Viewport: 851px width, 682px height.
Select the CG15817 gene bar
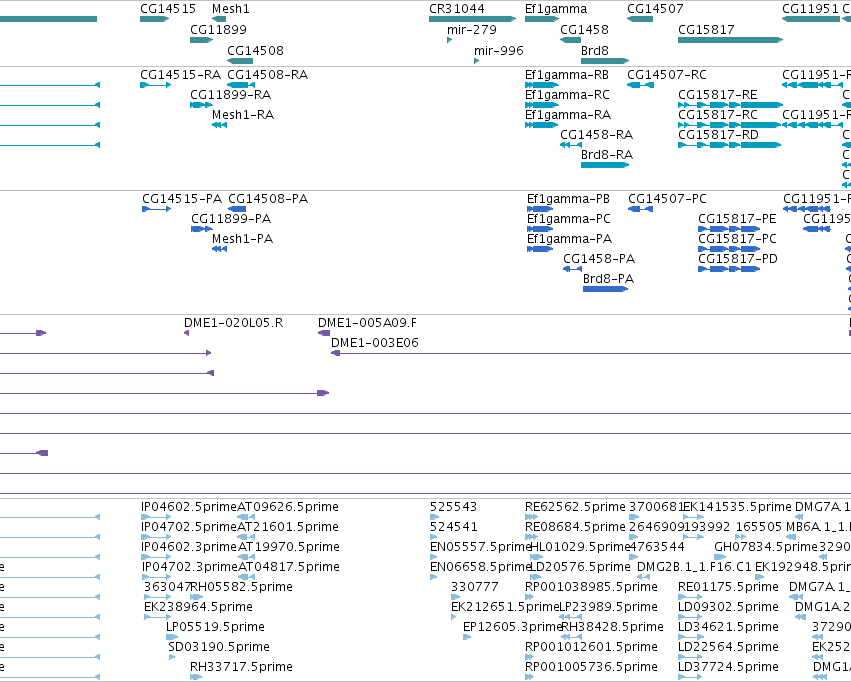(731, 40)
